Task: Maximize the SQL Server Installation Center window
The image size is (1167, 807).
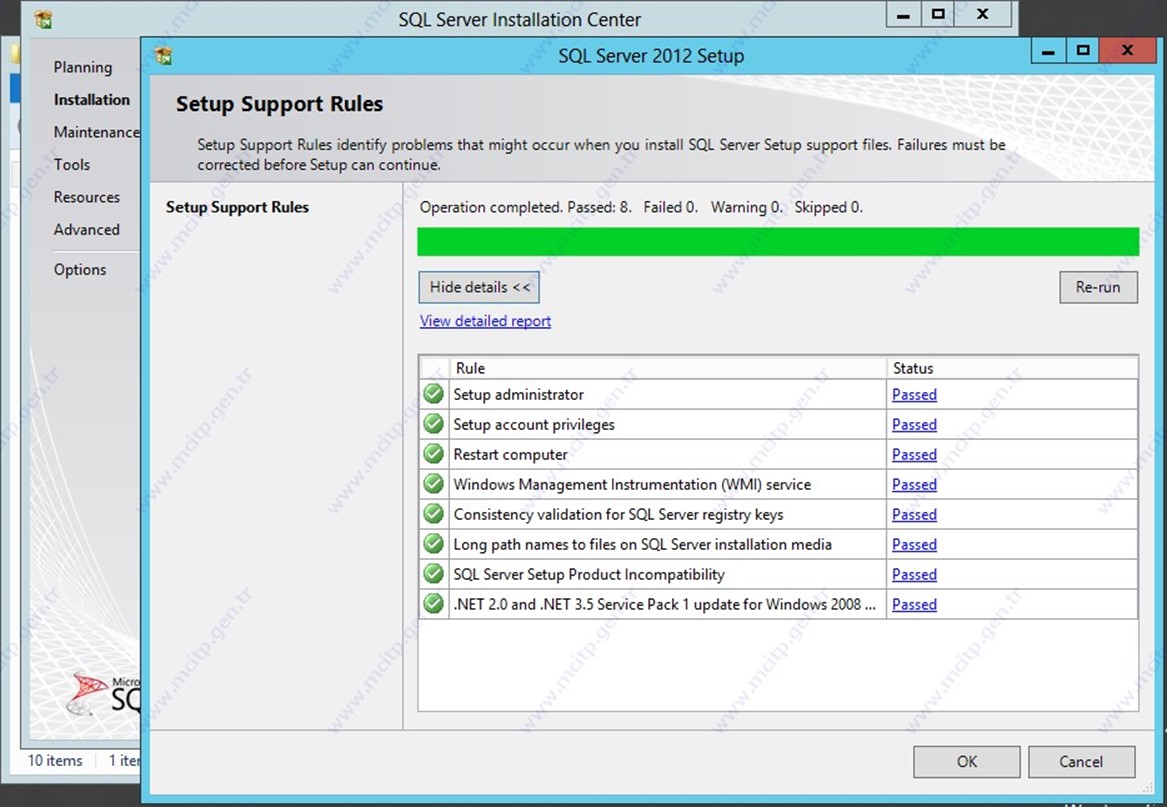Action: (x=938, y=15)
